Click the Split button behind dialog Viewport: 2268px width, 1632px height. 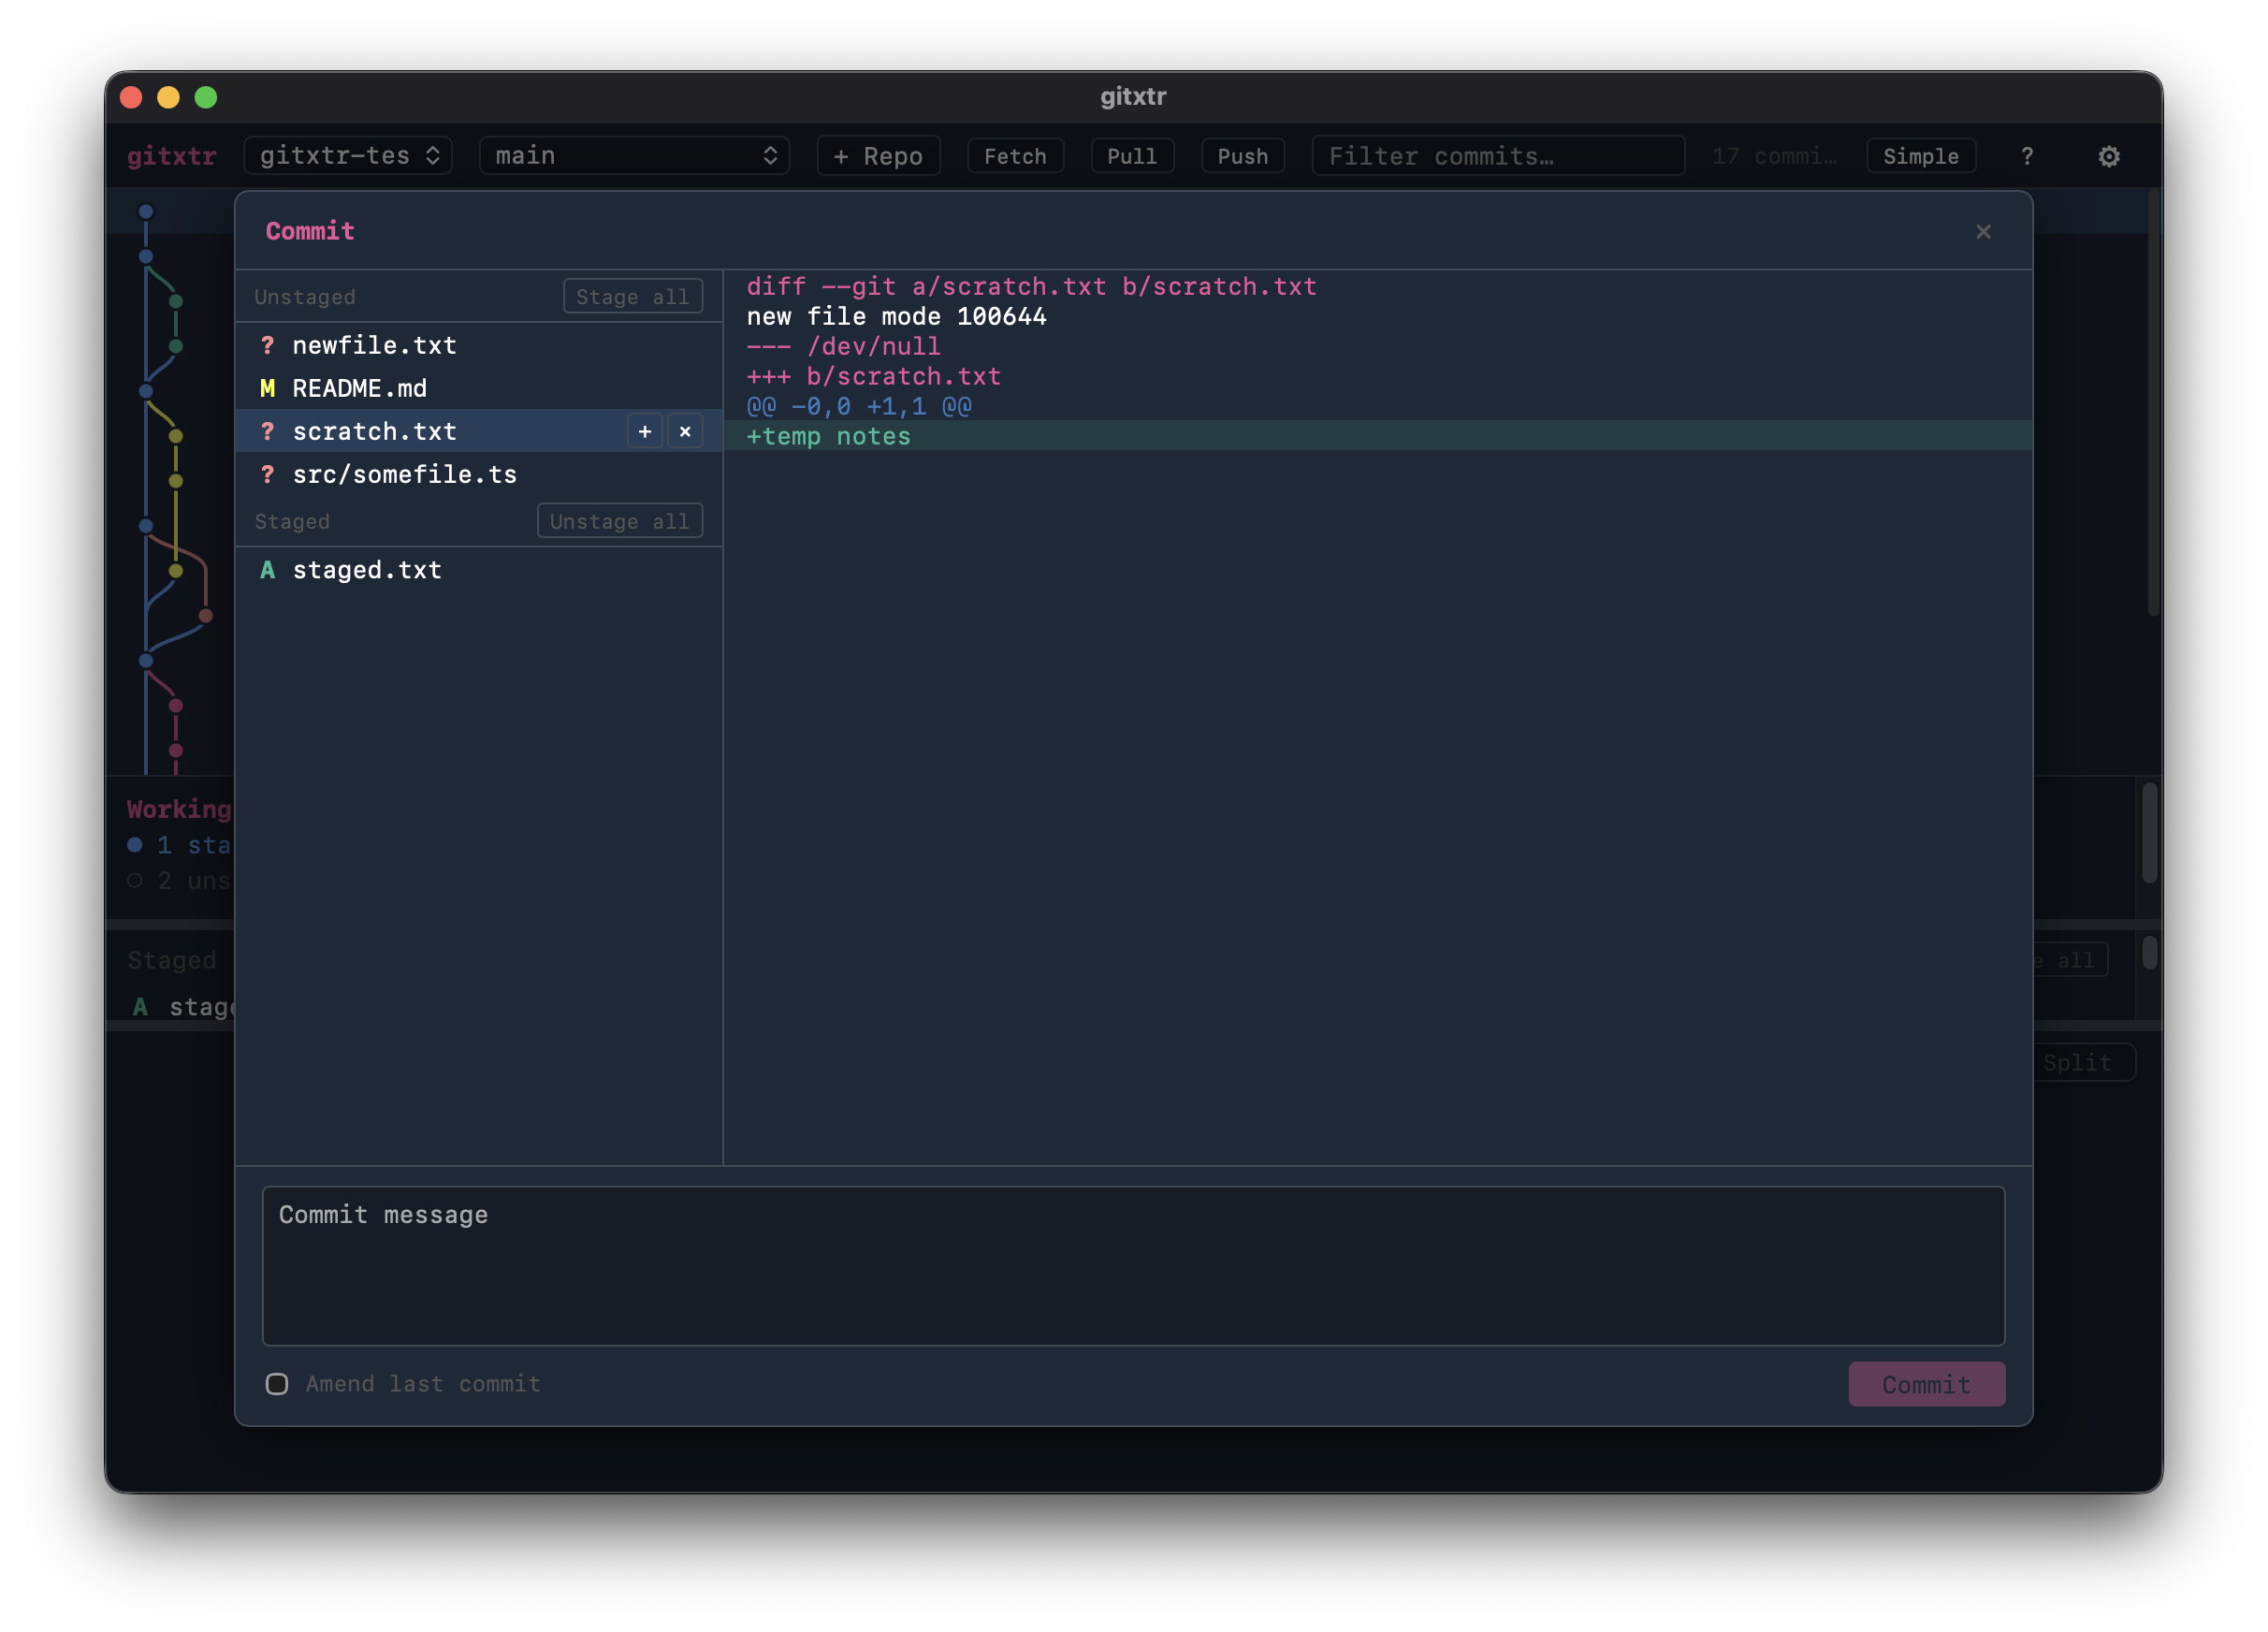pos(2084,1062)
